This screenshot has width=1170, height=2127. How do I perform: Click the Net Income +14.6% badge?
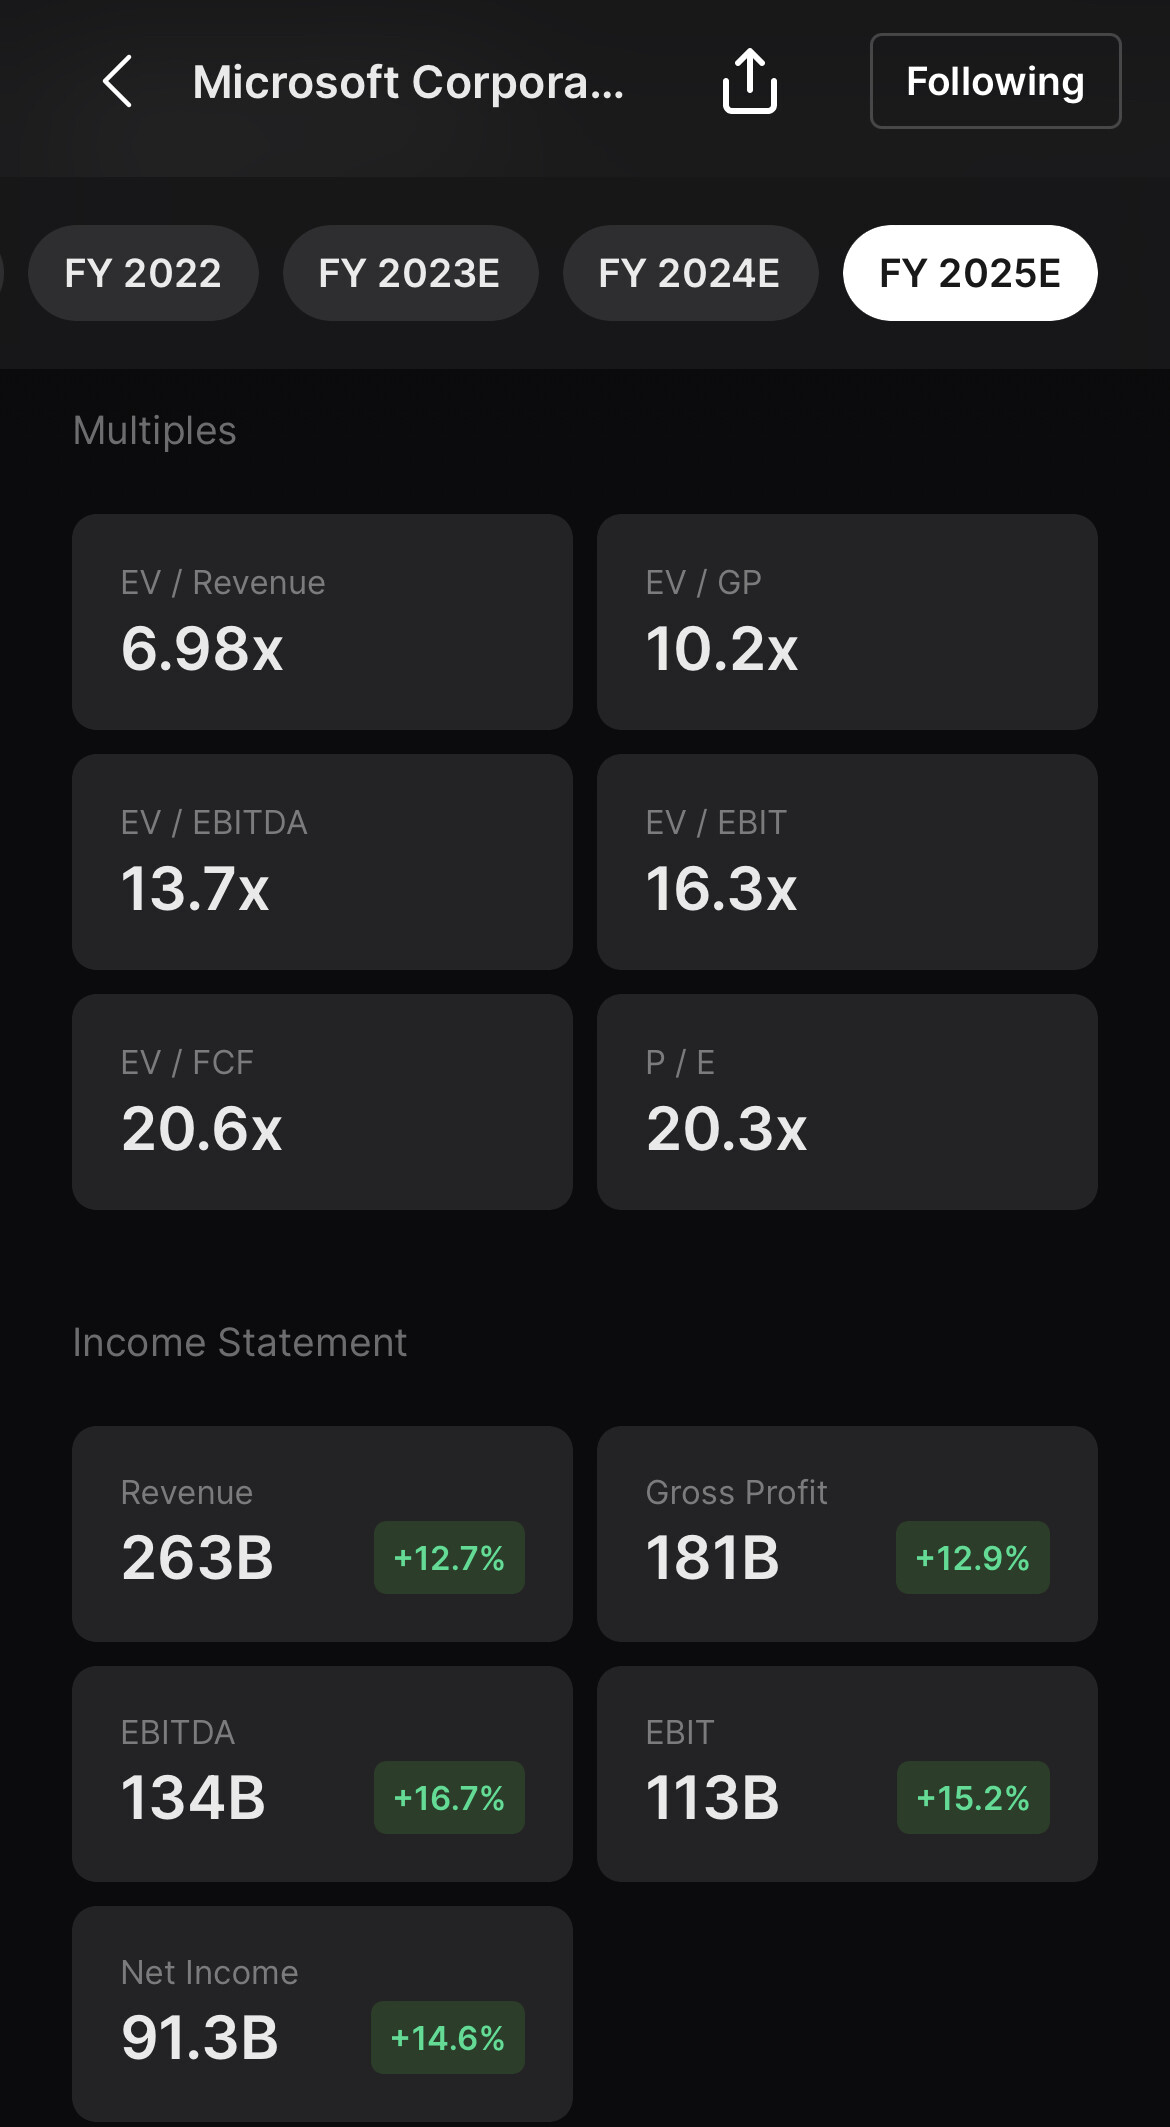coord(447,2037)
